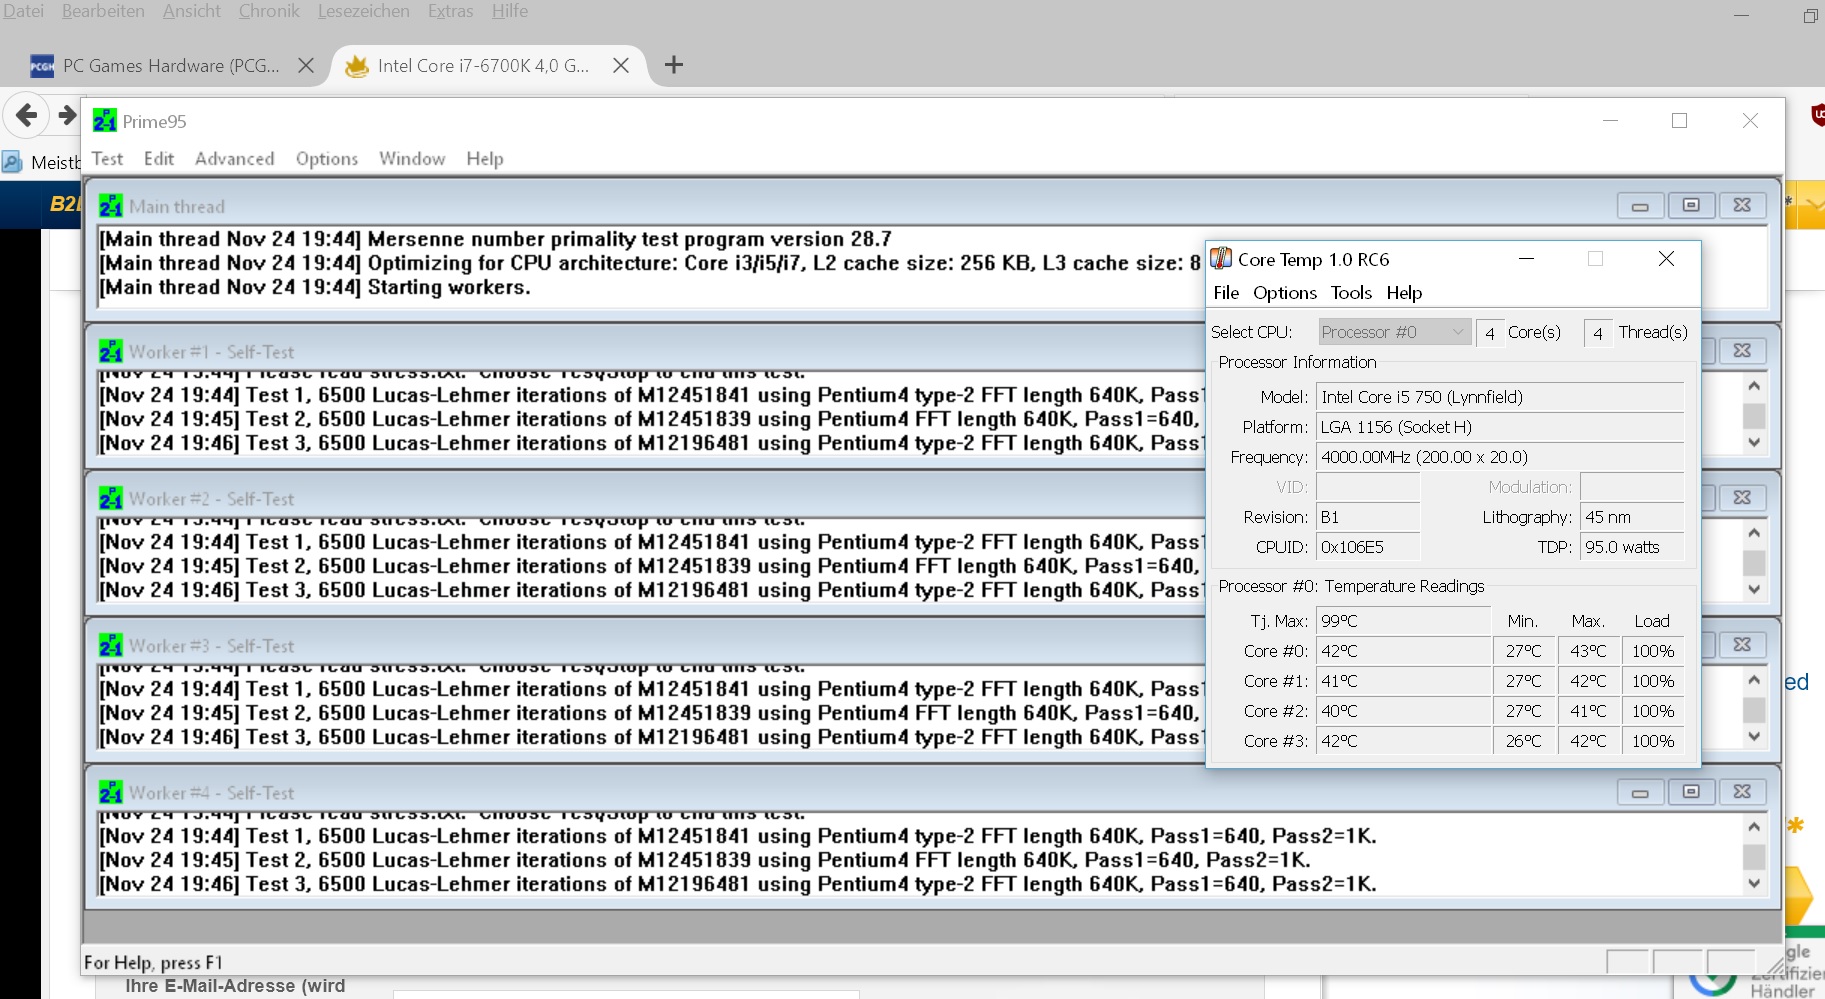The width and height of the screenshot is (1825, 999).
Task: Click the CPUID value 0x106E5
Action: pos(1368,547)
